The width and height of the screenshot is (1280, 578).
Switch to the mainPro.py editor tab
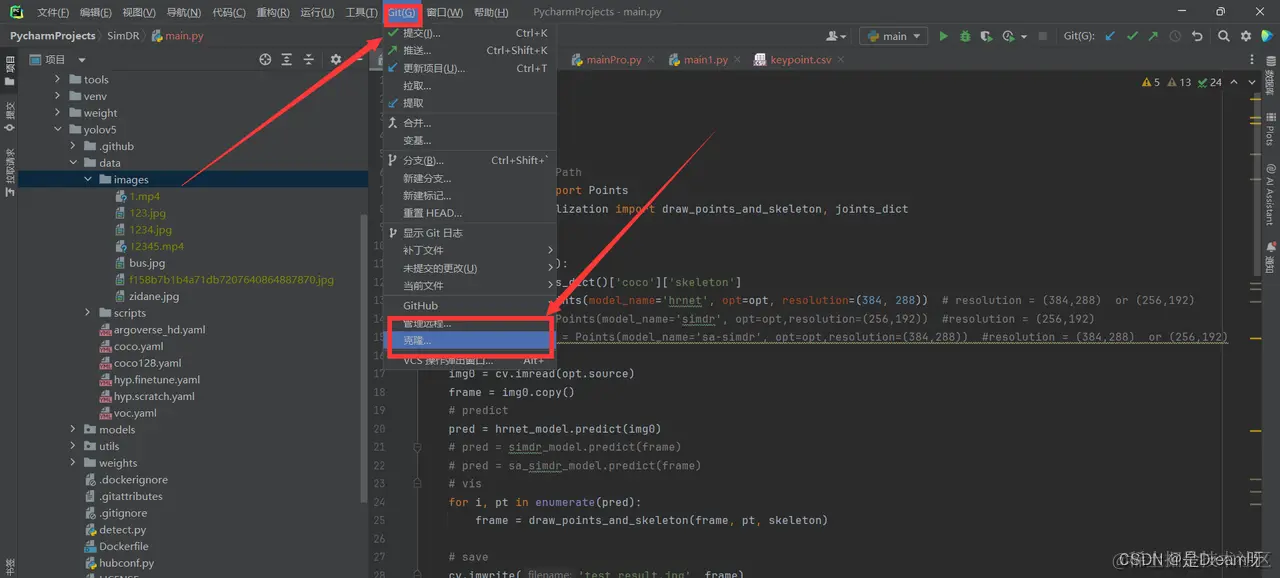pyautogui.click(x=613, y=60)
